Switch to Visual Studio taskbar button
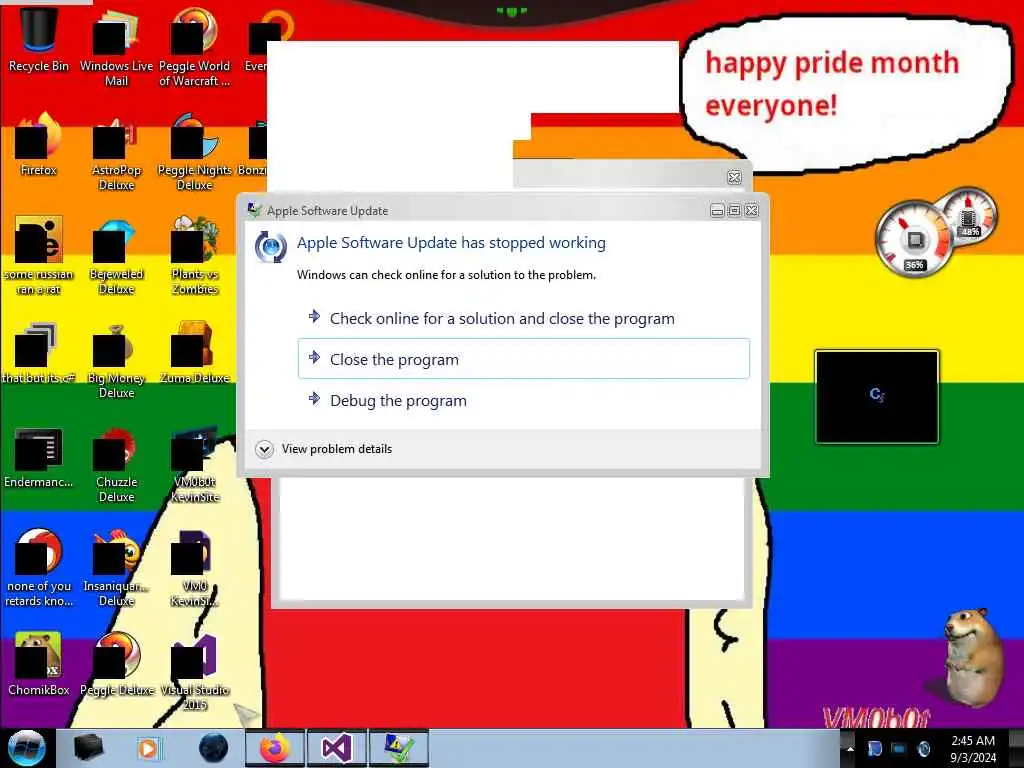The image size is (1024, 768). tap(336, 748)
